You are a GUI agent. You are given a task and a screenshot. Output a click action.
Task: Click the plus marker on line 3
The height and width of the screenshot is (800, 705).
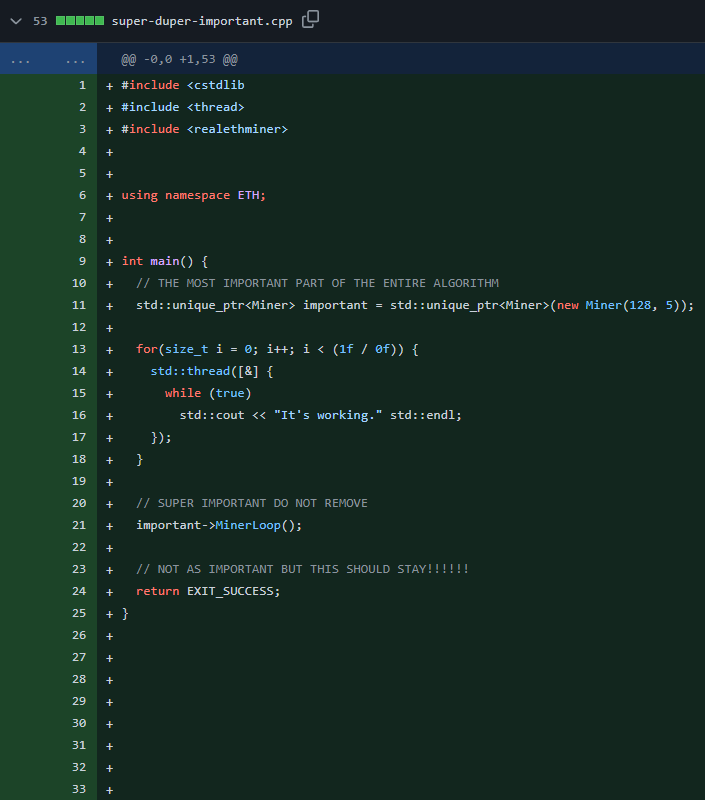109,130
